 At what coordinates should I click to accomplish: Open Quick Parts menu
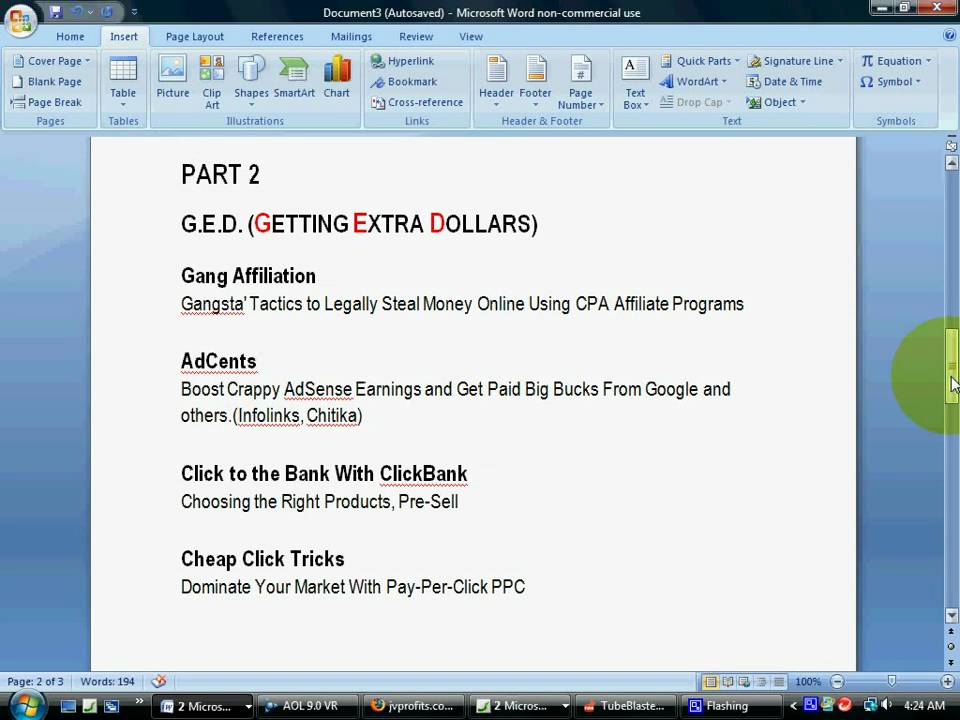coord(700,61)
